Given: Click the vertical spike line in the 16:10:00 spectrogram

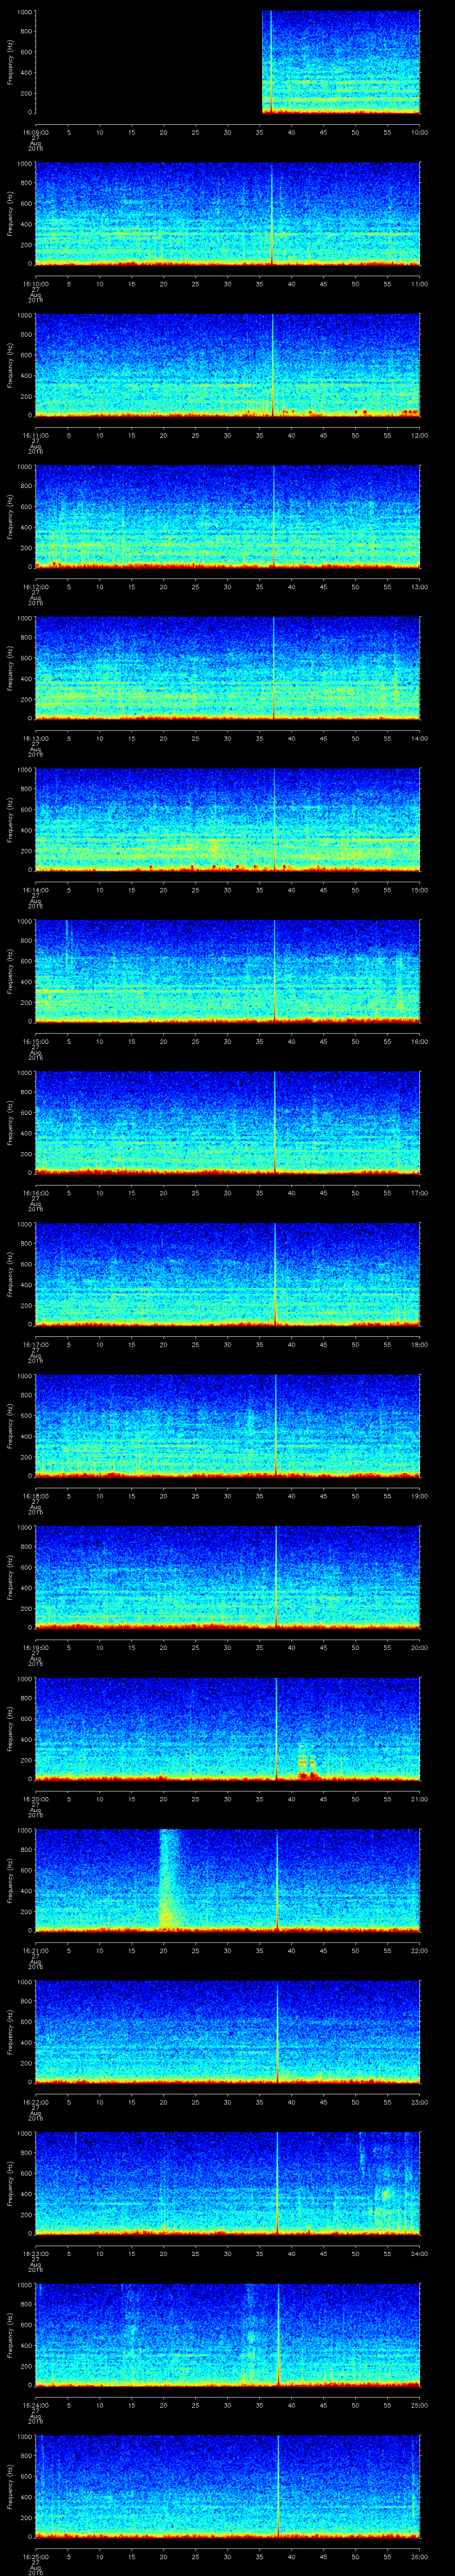Looking at the screenshot, I should point(272,214).
